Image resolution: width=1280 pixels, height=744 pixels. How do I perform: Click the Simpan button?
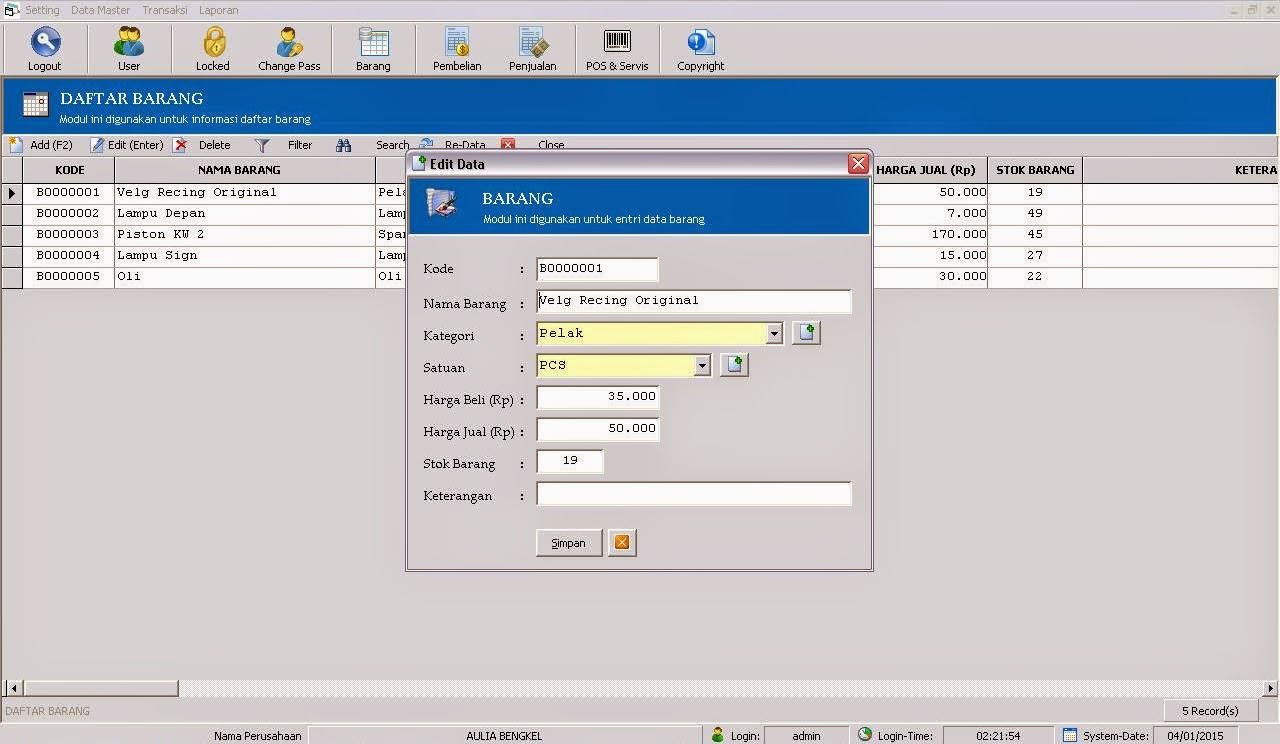click(569, 543)
